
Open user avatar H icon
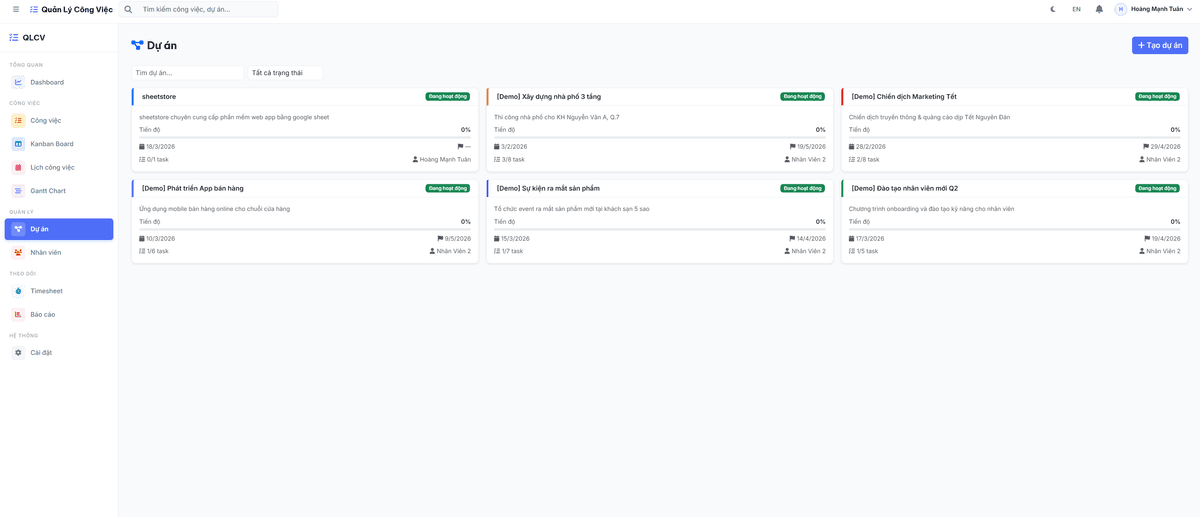point(1121,9)
